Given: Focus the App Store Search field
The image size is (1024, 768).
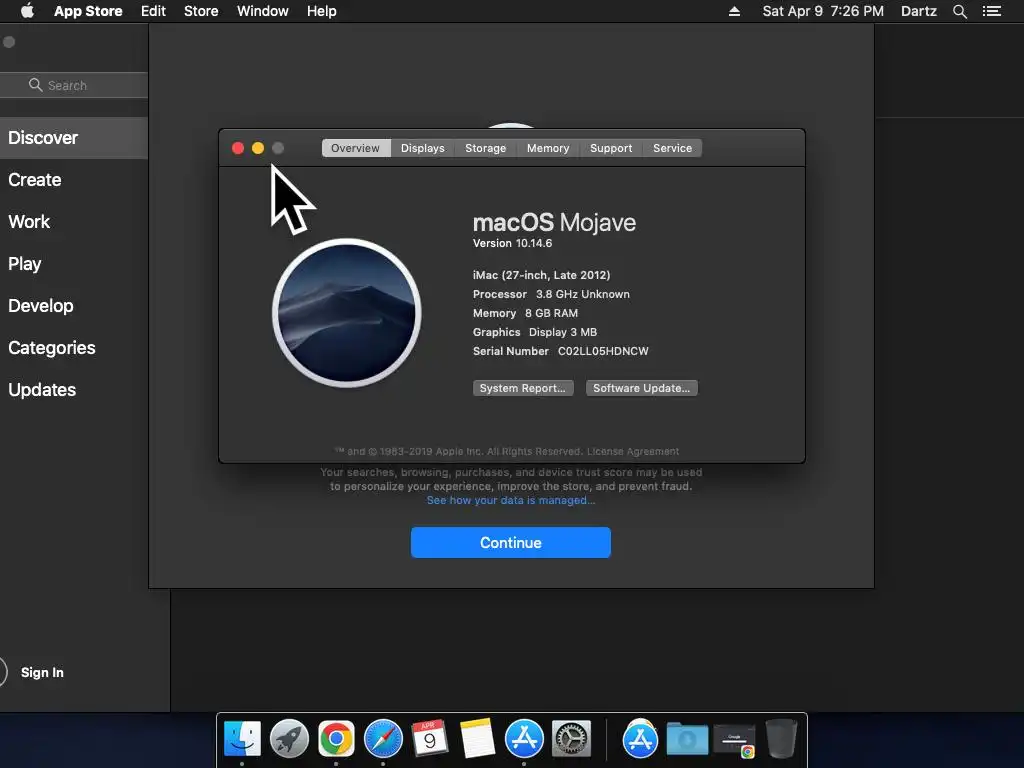Looking at the screenshot, I should [74, 85].
